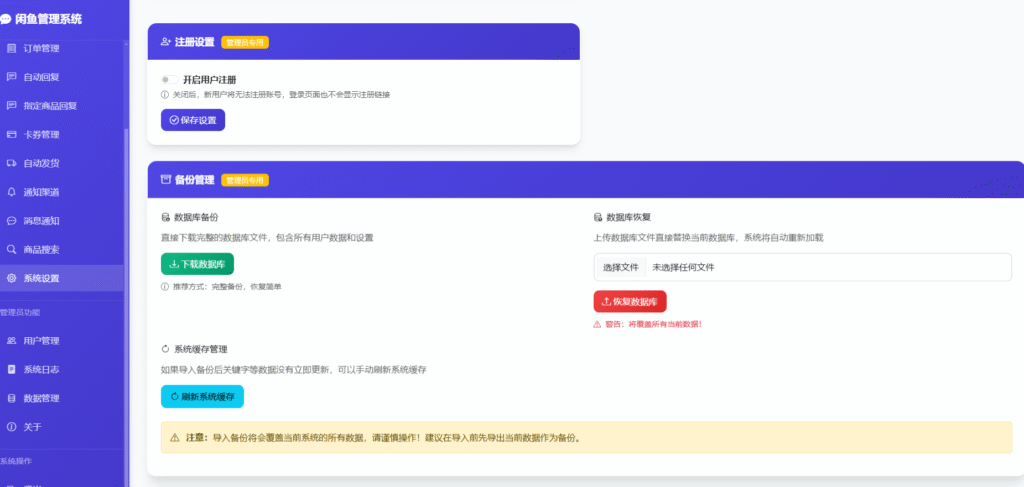1024x487 pixels.
Task: Click the 用户管理 people icon
Action: [11, 341]
